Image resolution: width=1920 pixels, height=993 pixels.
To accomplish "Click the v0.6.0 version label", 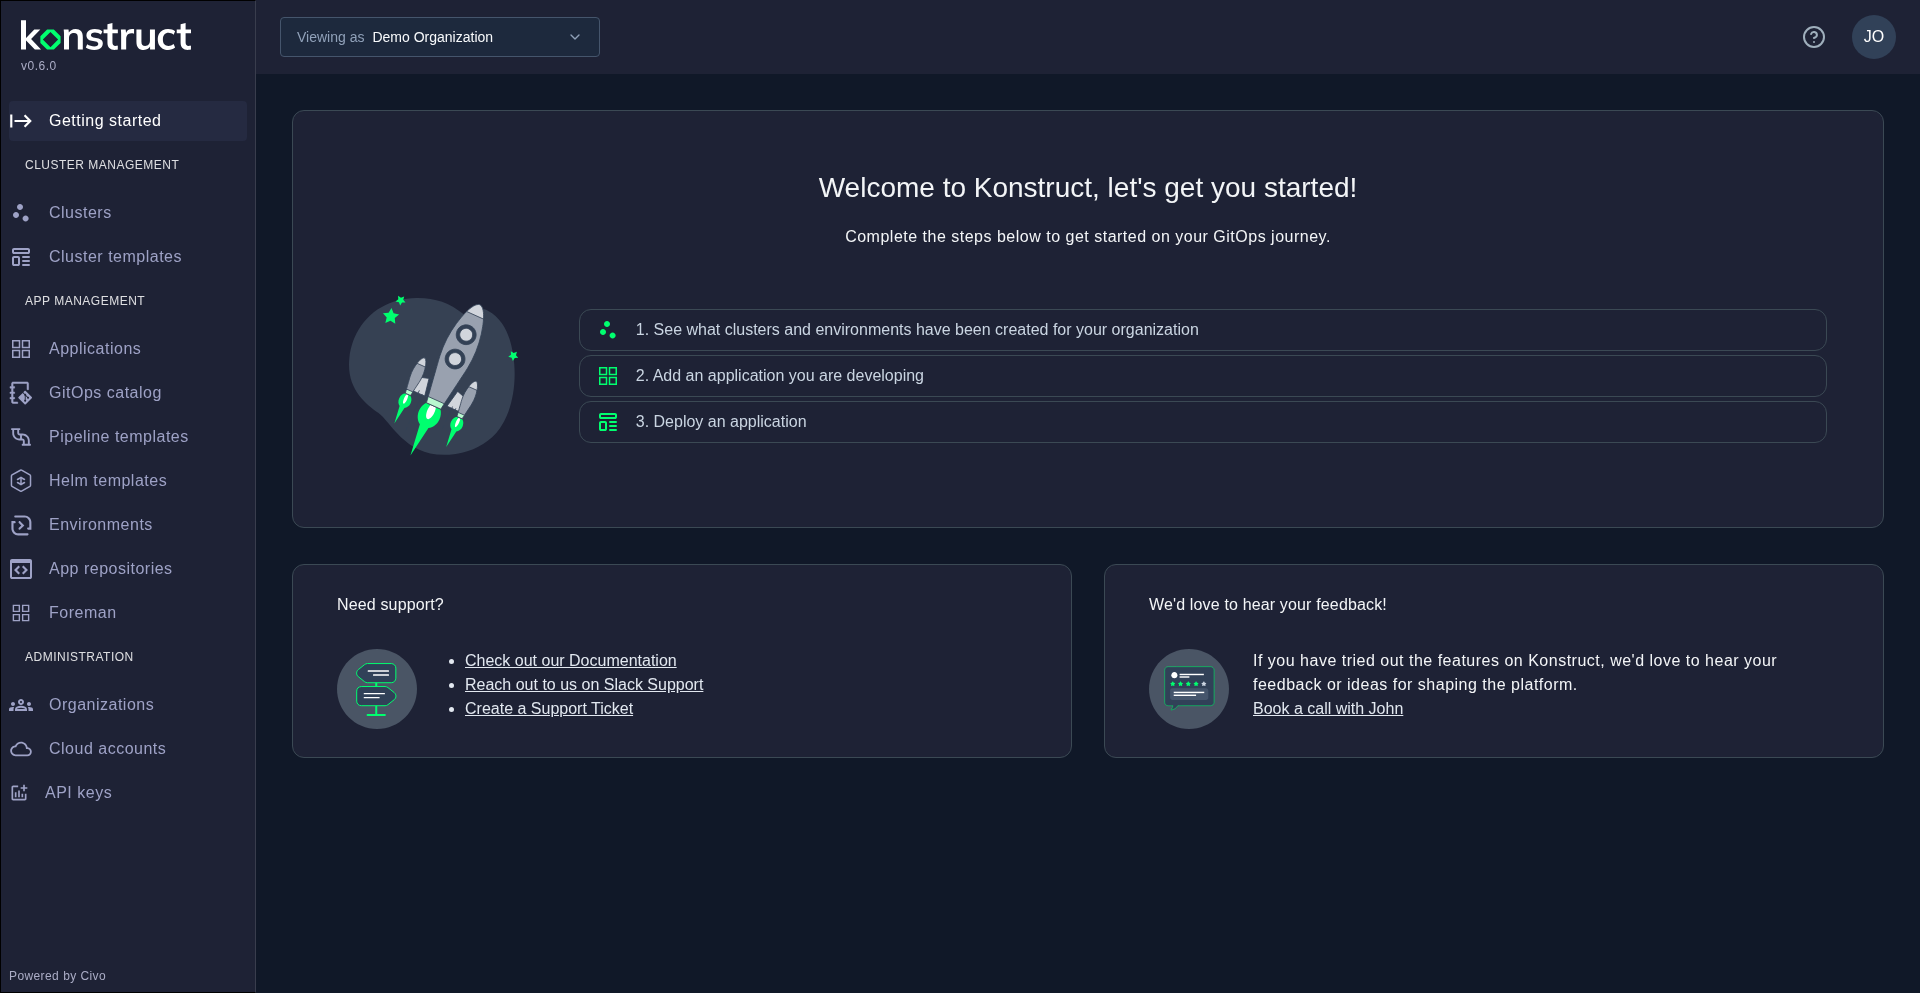I will tap(38, 66).
